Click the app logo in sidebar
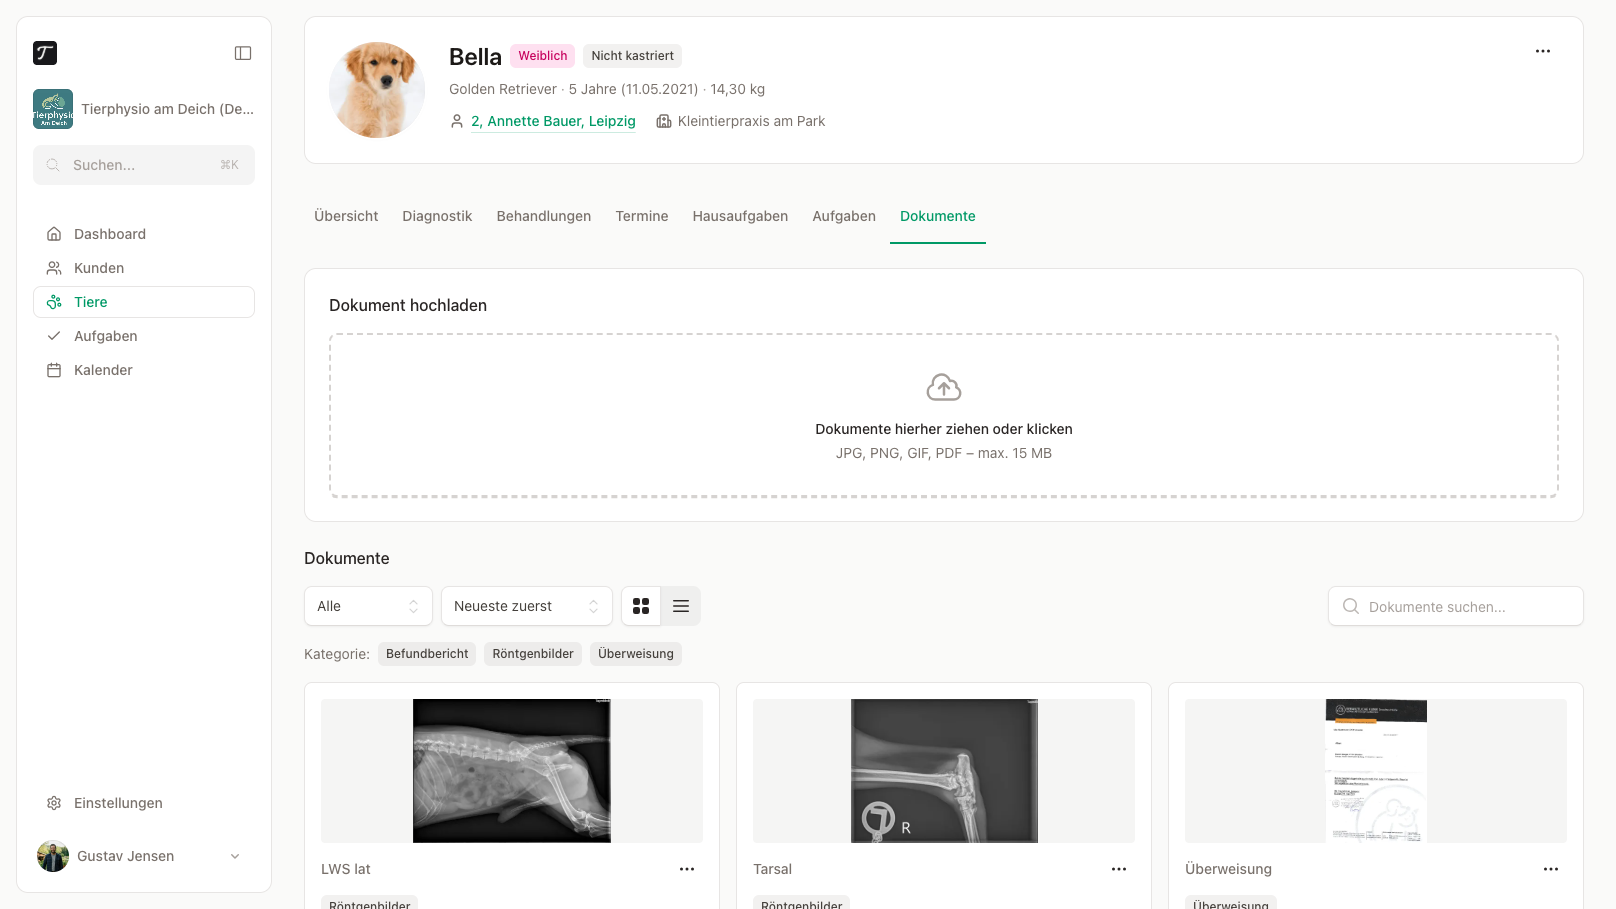 coord(45,53)
